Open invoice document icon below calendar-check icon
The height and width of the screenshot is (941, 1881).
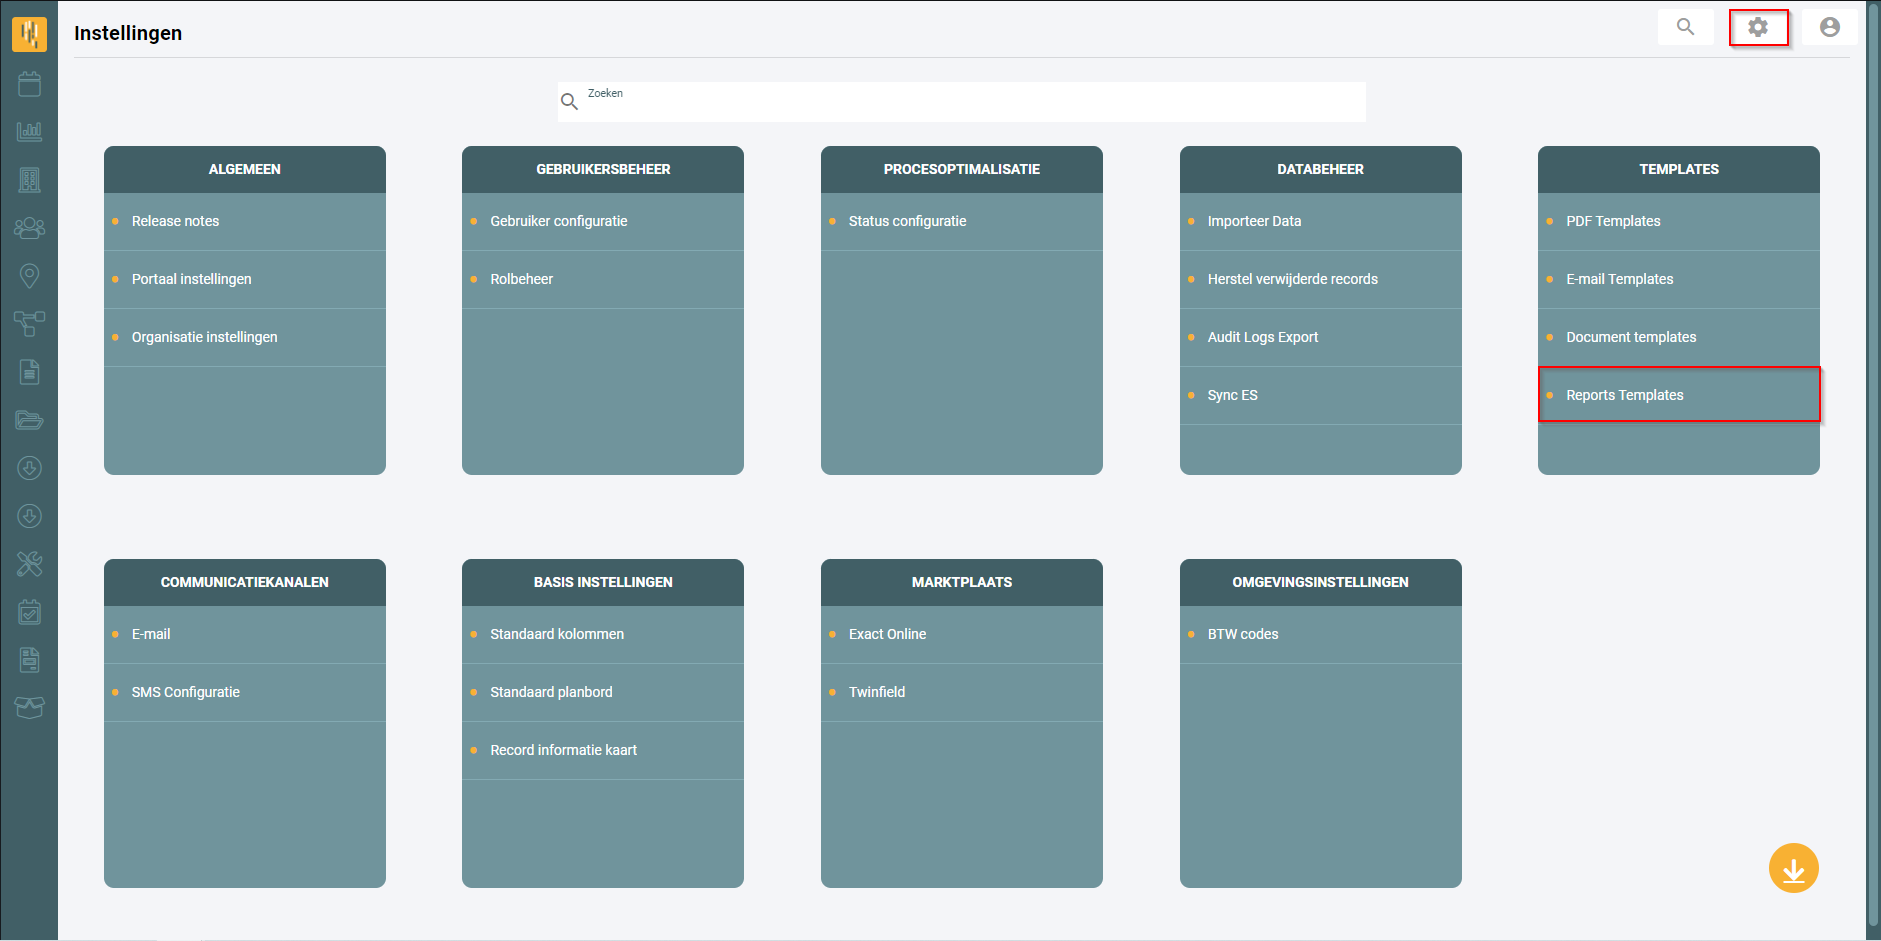tap(29, 660)
